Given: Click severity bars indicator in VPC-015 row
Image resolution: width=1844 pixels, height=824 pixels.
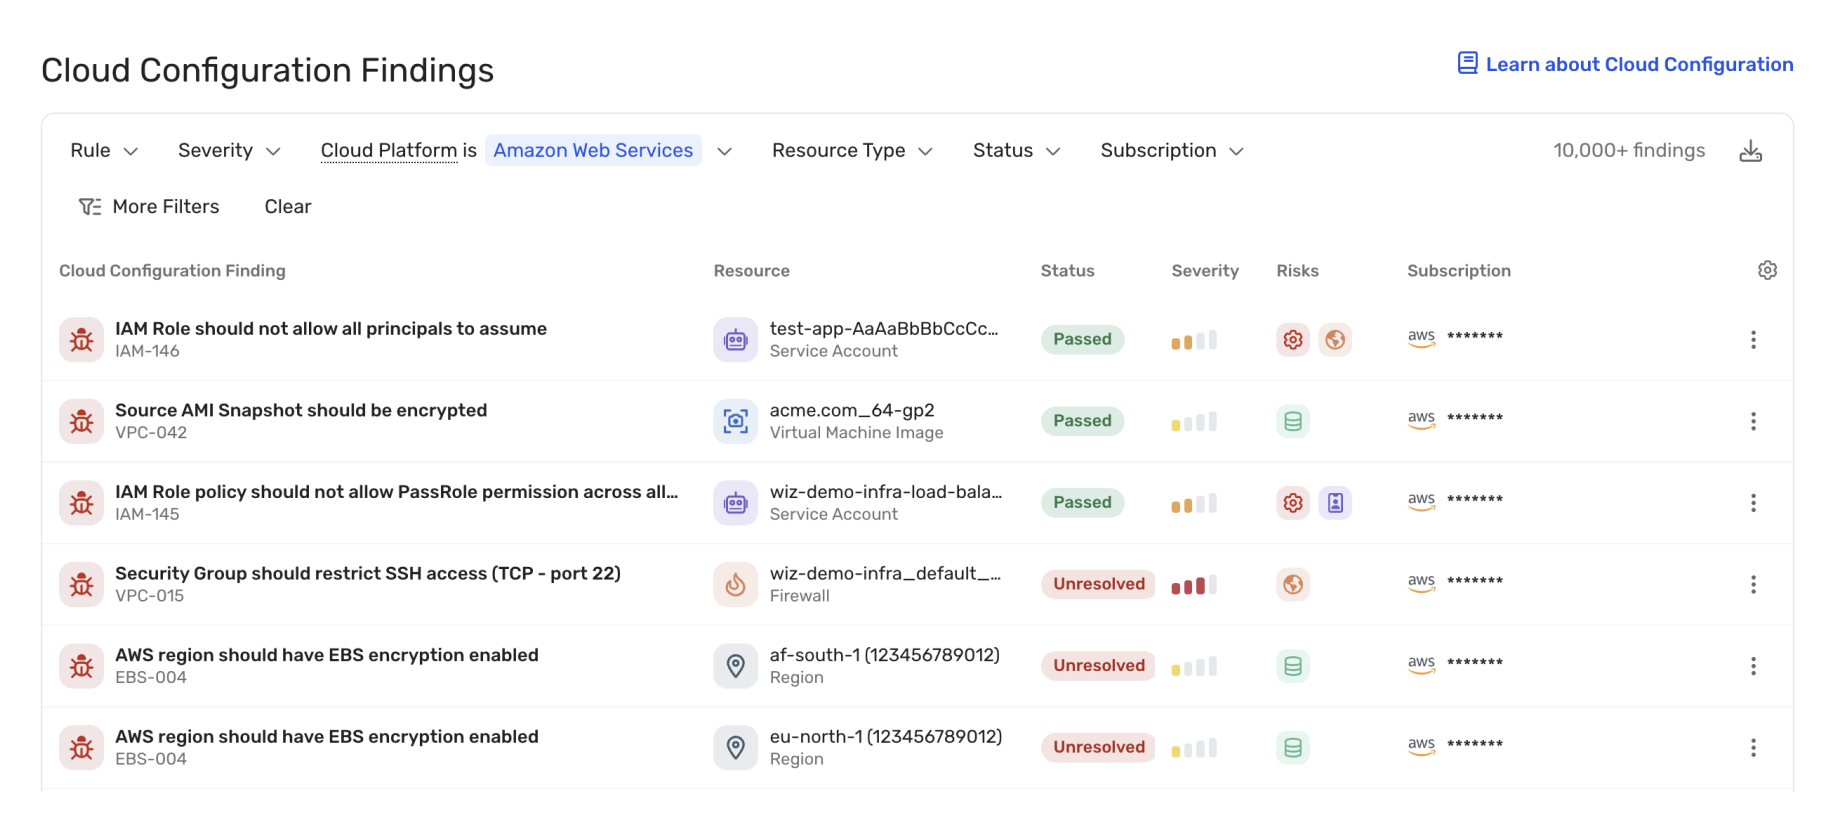Looking at the screenshot, I should pyautogui.click(x=1194, y=585).
